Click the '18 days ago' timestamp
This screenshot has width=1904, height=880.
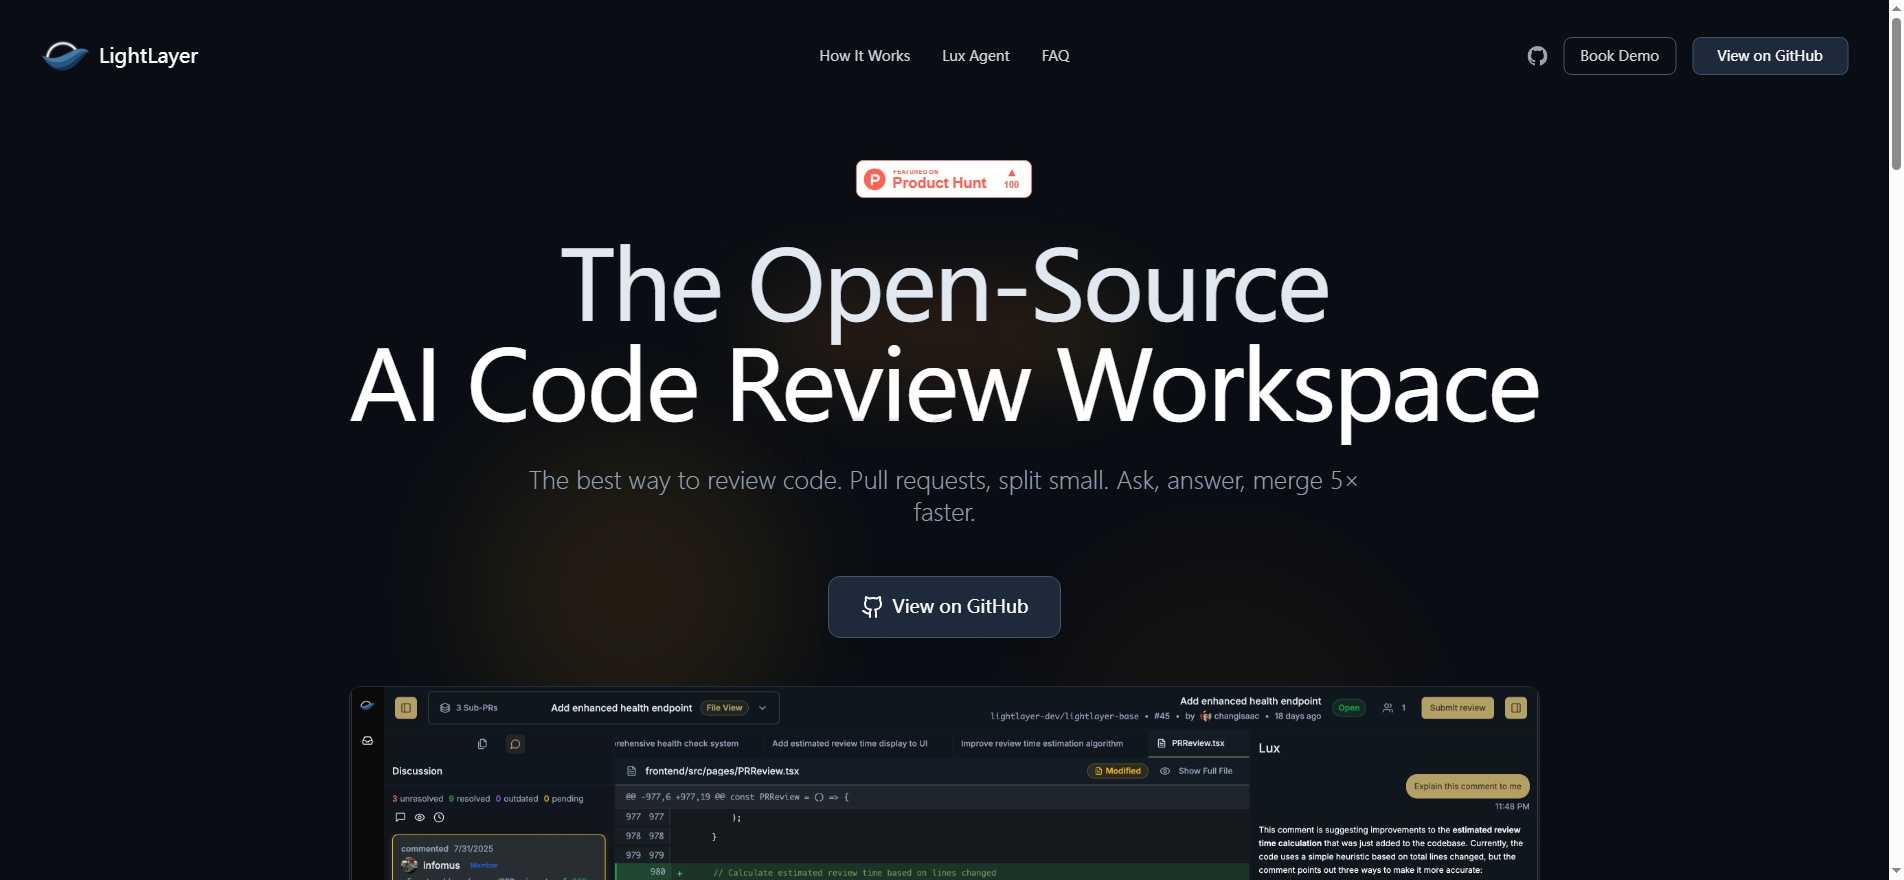pos(1297,716)
